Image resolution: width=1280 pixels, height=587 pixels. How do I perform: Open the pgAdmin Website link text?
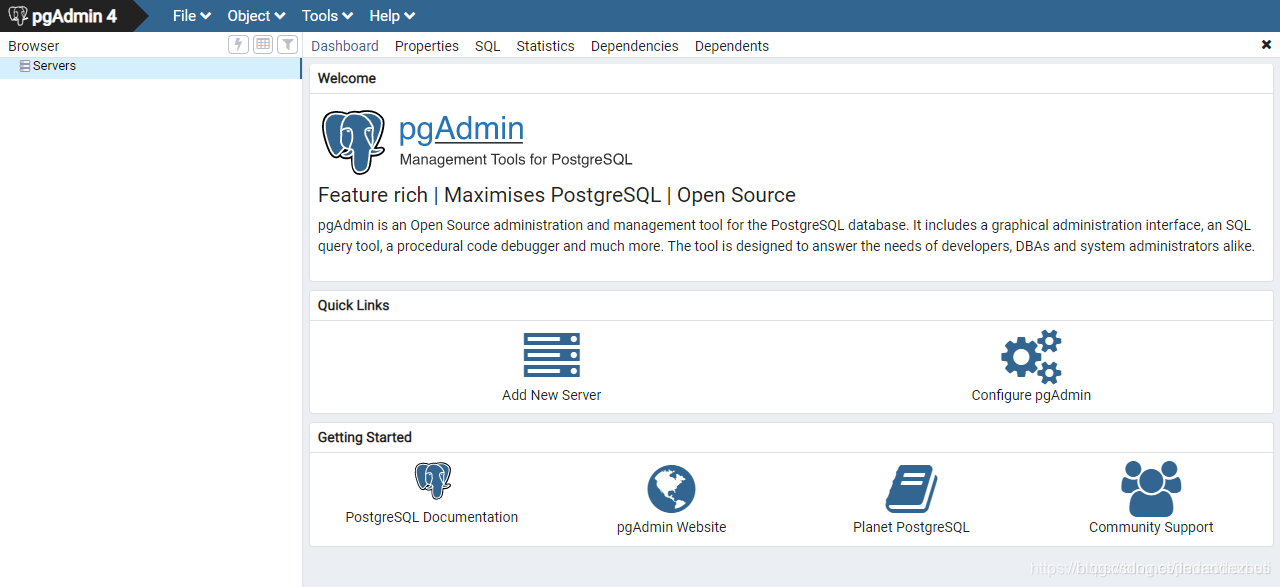pyautogui.click(x=672, y=527)
